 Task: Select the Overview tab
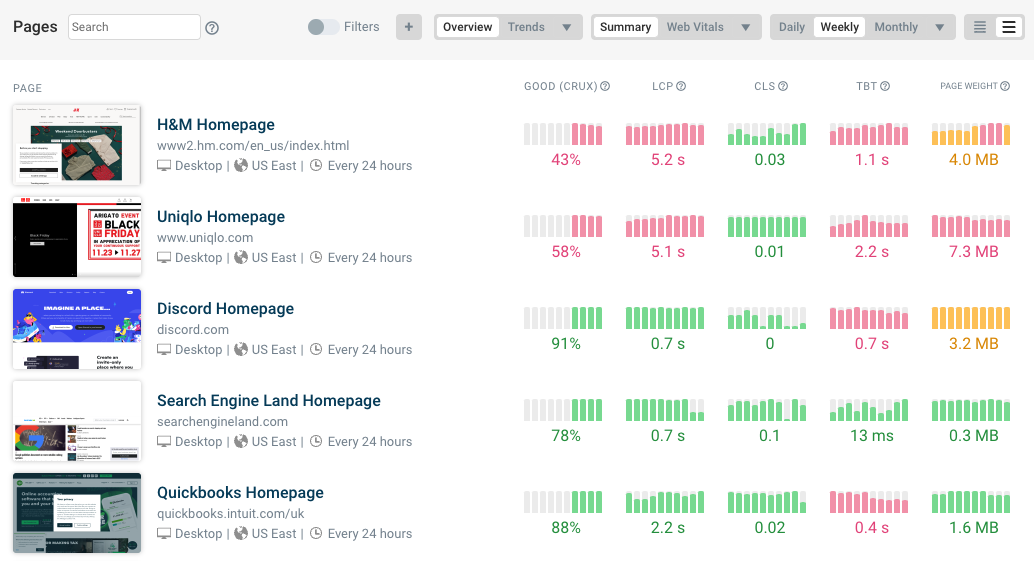468,27
